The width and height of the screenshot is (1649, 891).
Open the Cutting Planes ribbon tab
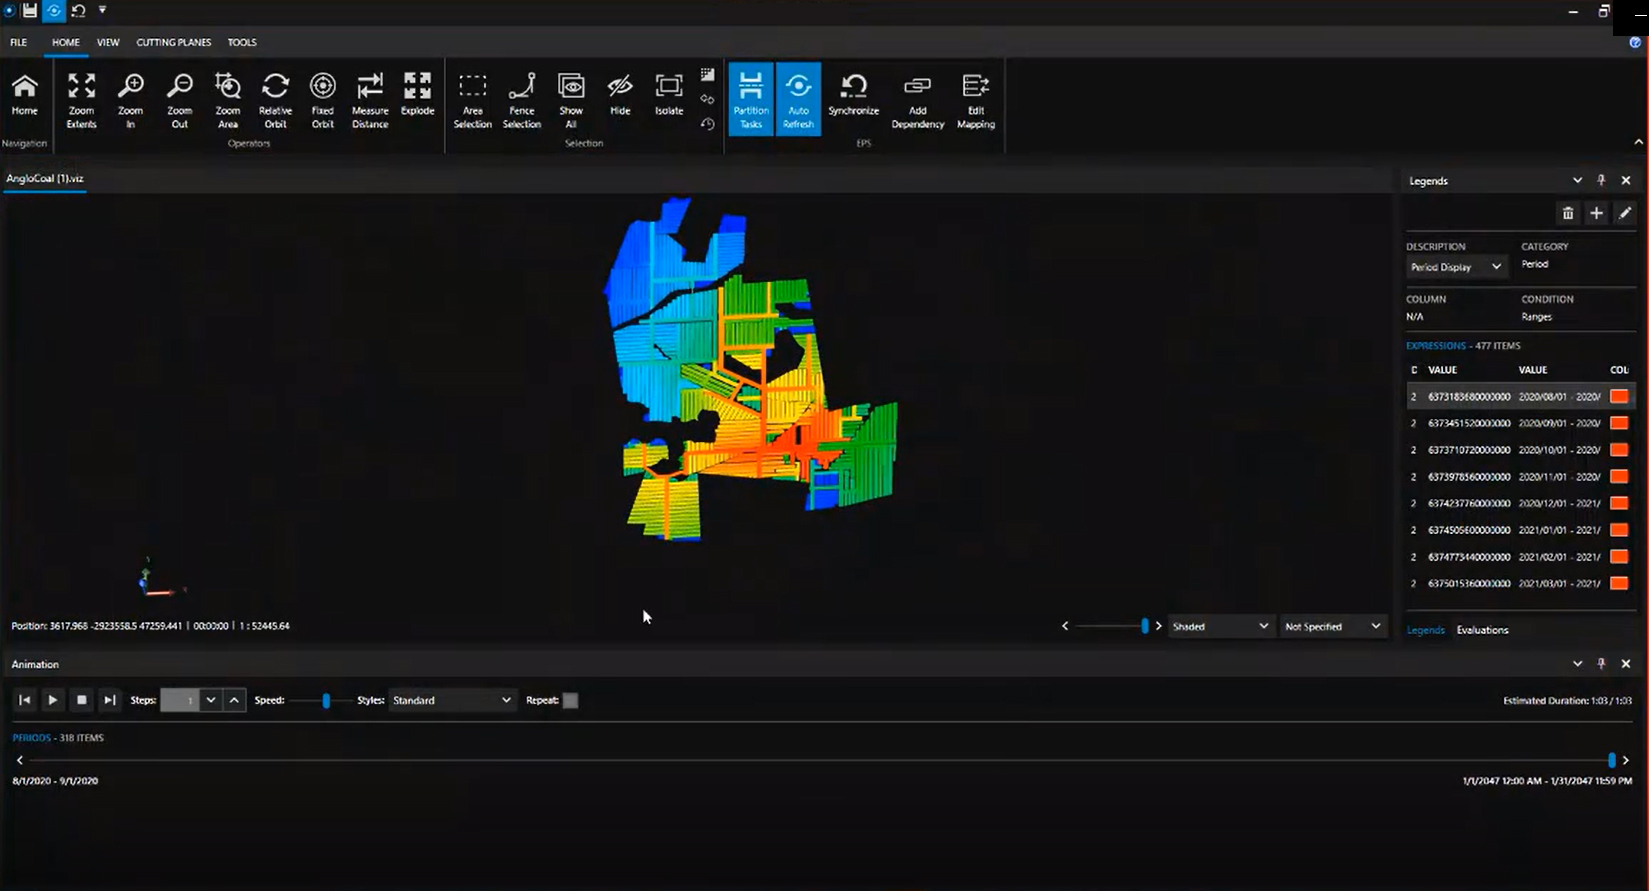tap(173, 43)
